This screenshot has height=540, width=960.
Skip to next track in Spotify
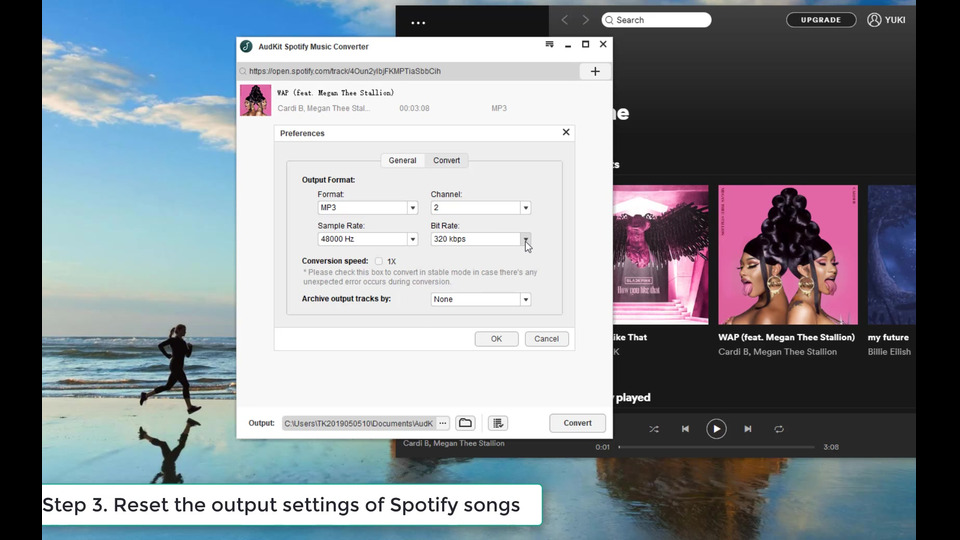coord(748,429)
